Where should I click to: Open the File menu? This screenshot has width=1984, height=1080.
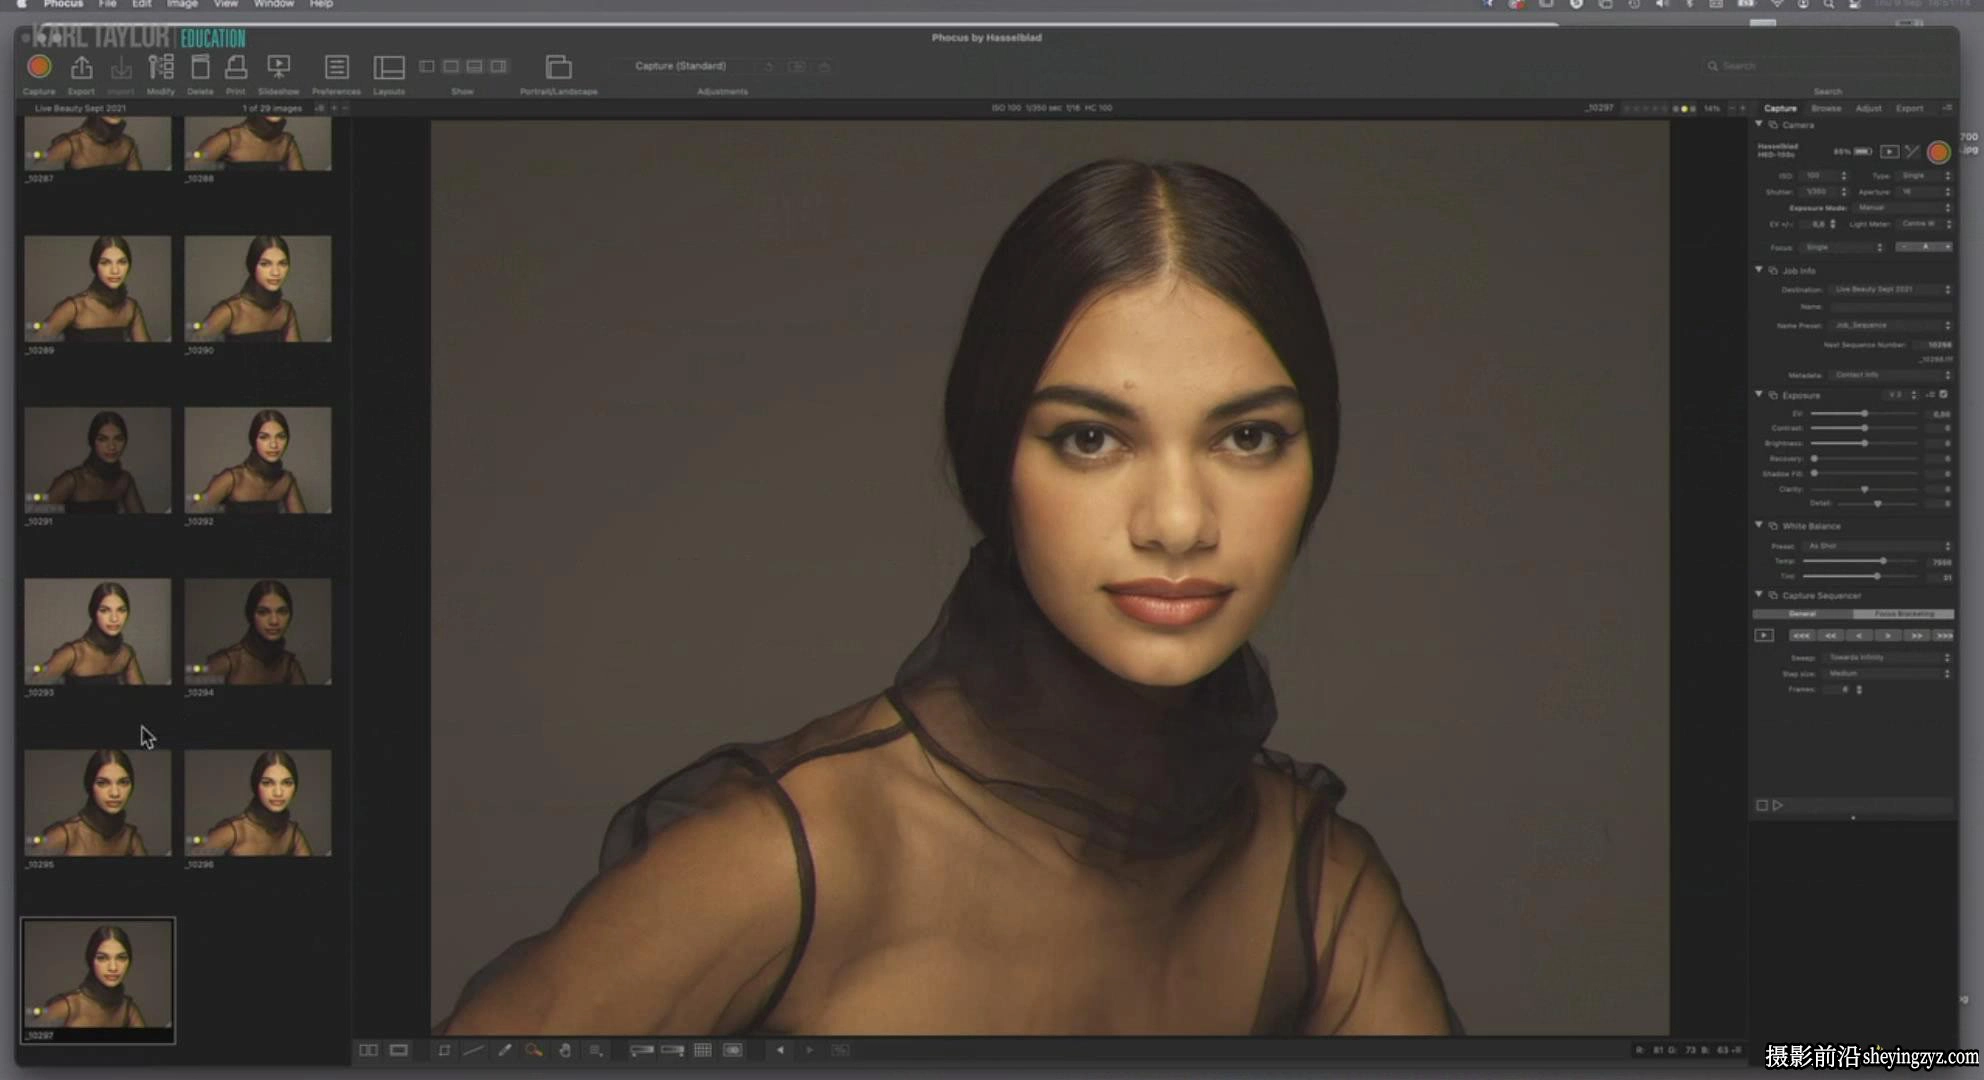tap(107, 5)
